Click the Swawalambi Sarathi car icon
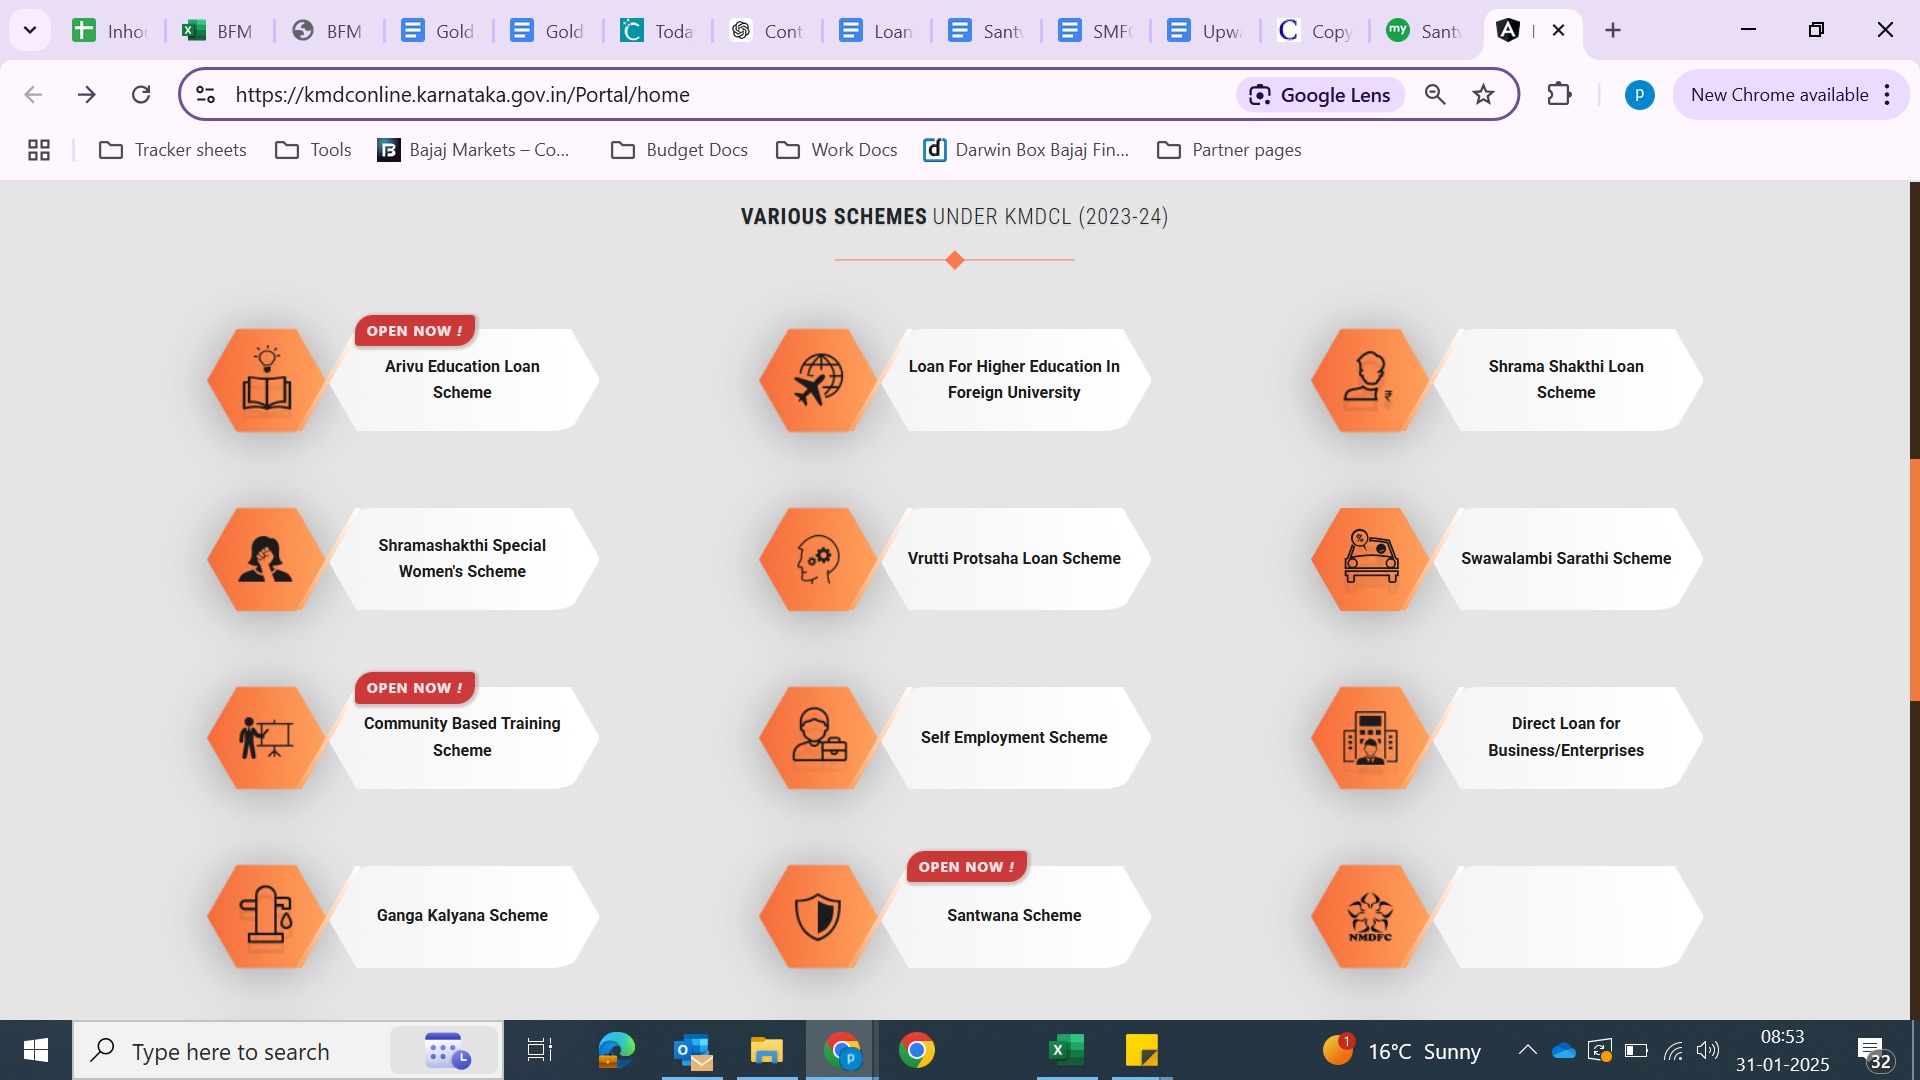This screenshot has height=1080, width=1920. point(1370,559)
